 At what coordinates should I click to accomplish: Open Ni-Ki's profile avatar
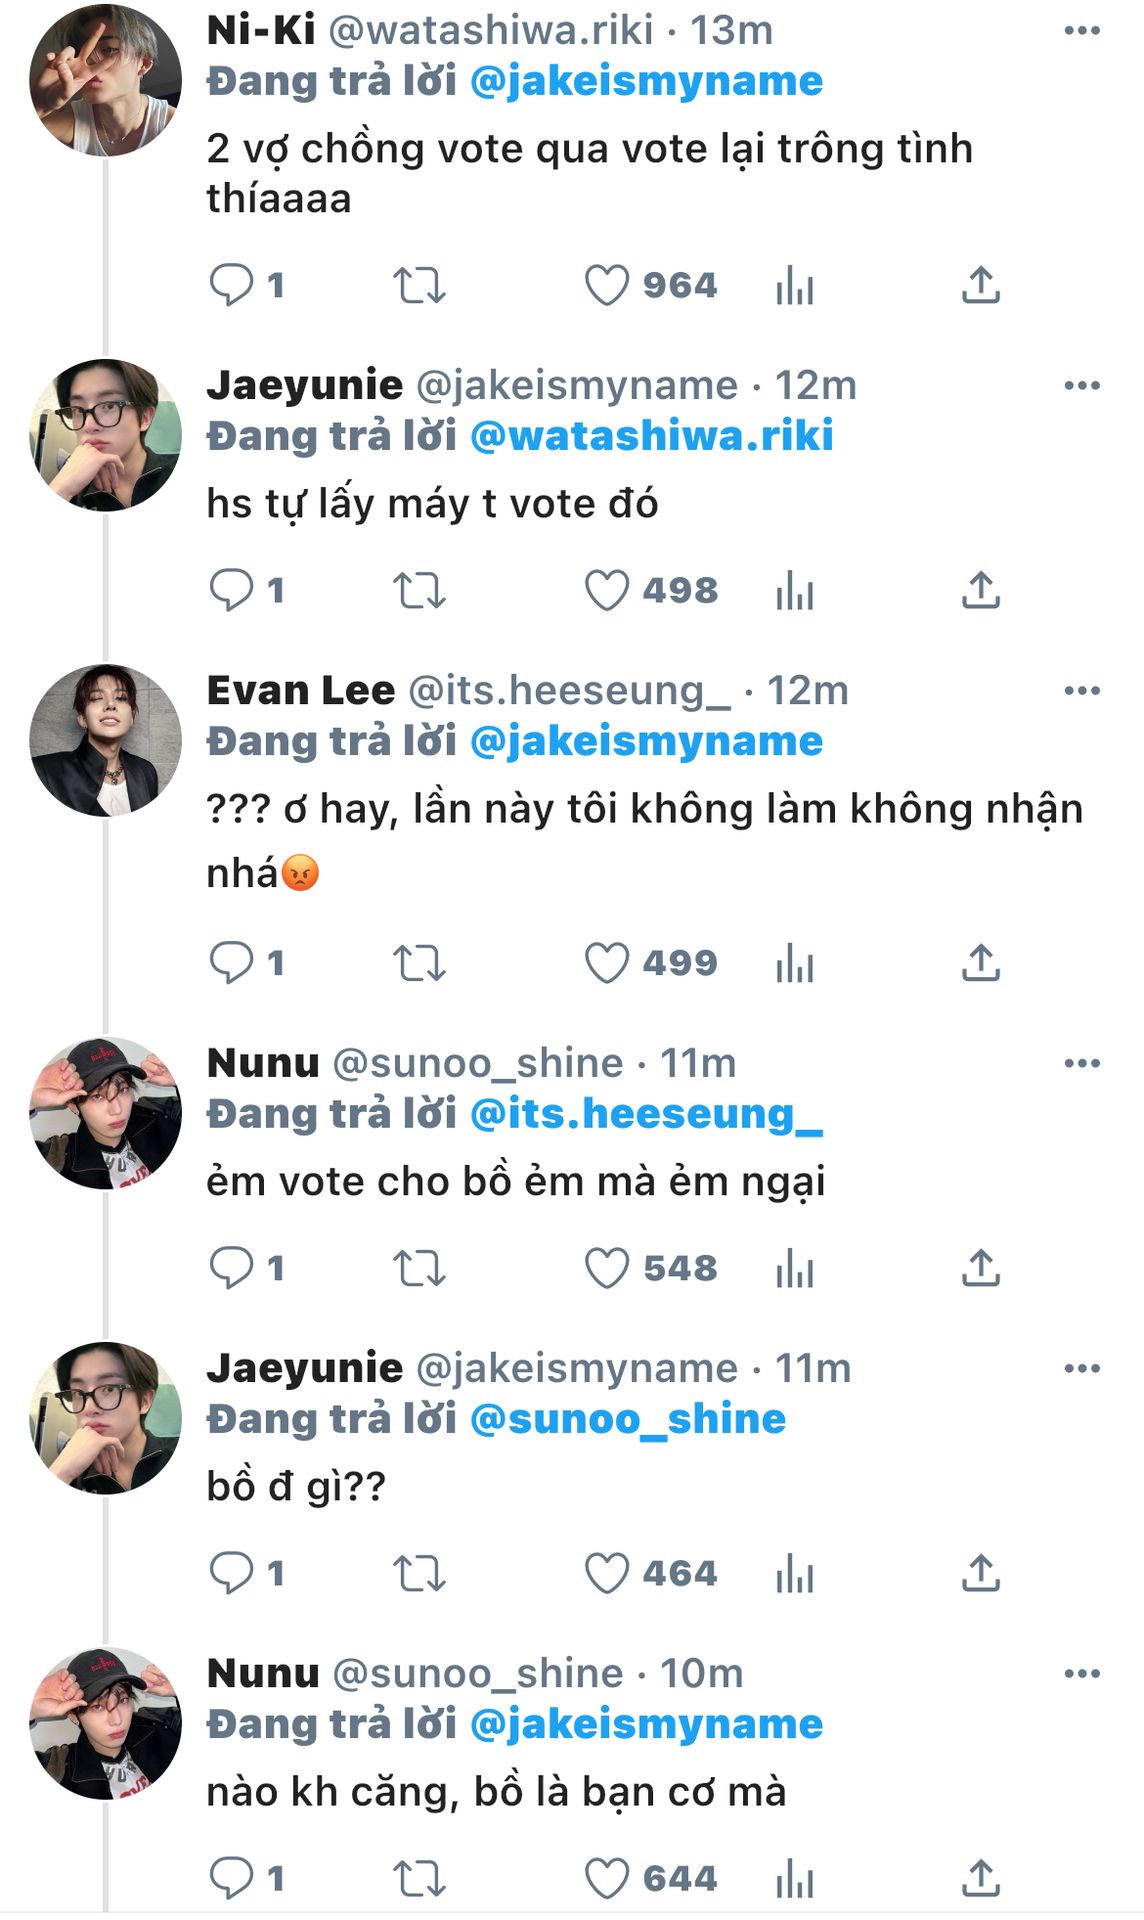(105, 81)
